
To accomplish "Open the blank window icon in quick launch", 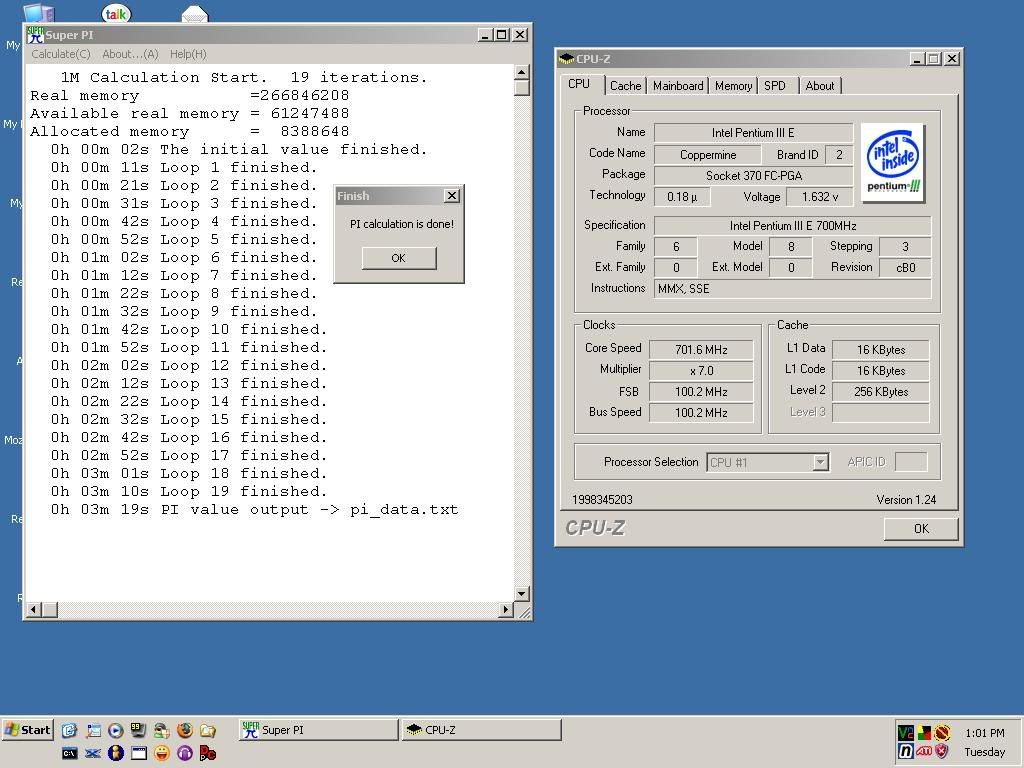I will [138, 753].
